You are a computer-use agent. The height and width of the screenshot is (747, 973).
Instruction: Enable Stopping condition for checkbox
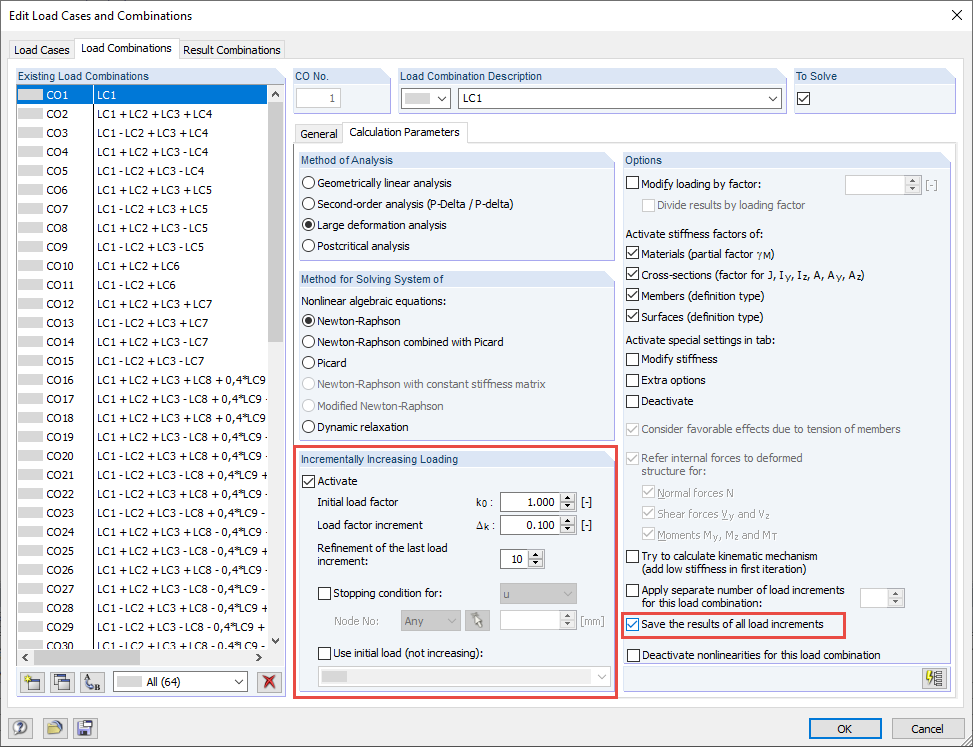tap(324, 594)
